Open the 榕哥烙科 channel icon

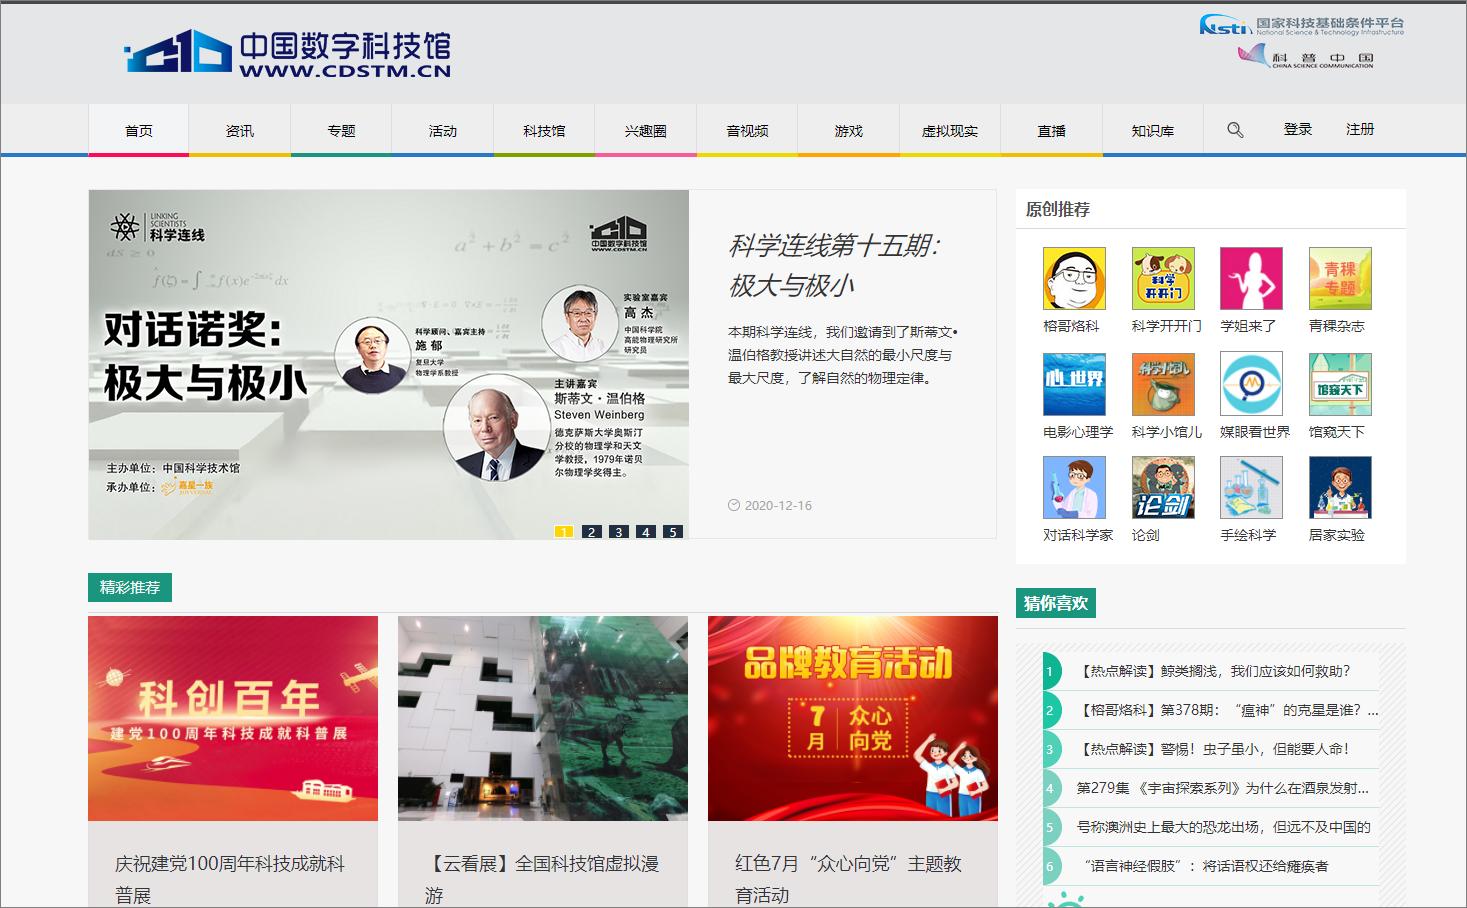coord(1075,278)
